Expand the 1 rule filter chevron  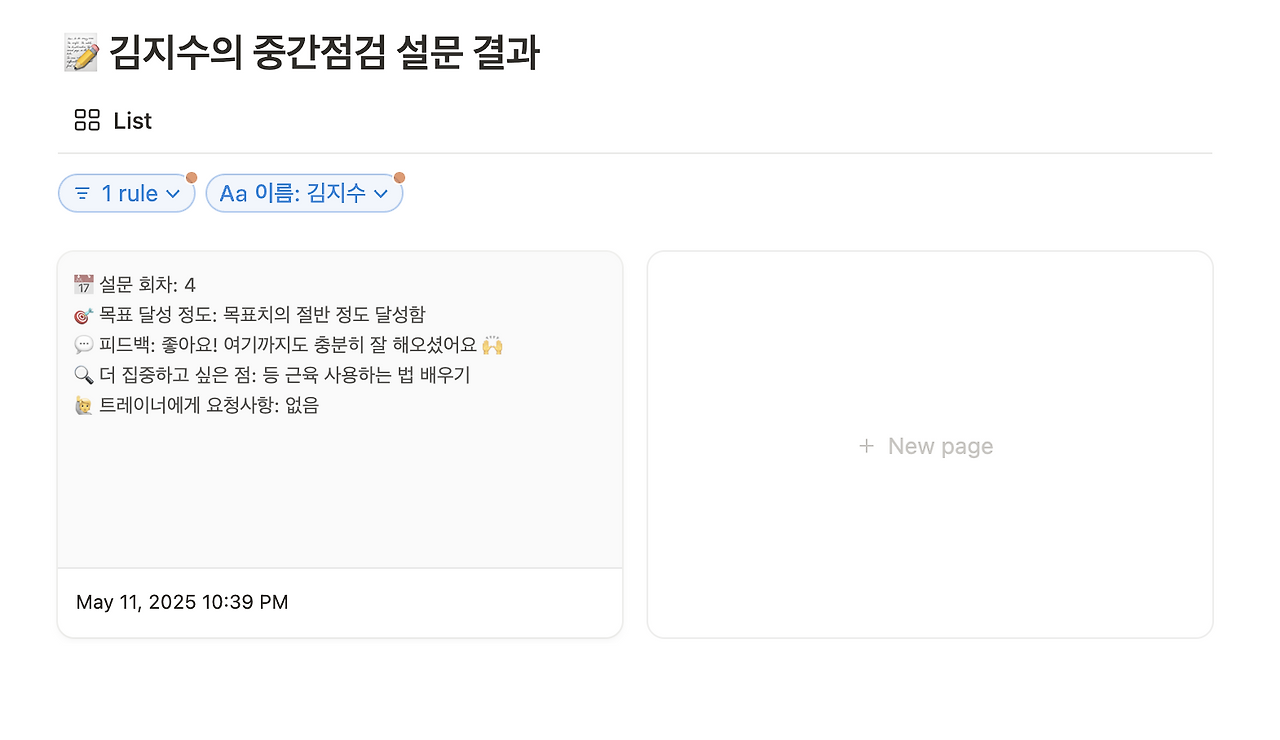point(173,194)
